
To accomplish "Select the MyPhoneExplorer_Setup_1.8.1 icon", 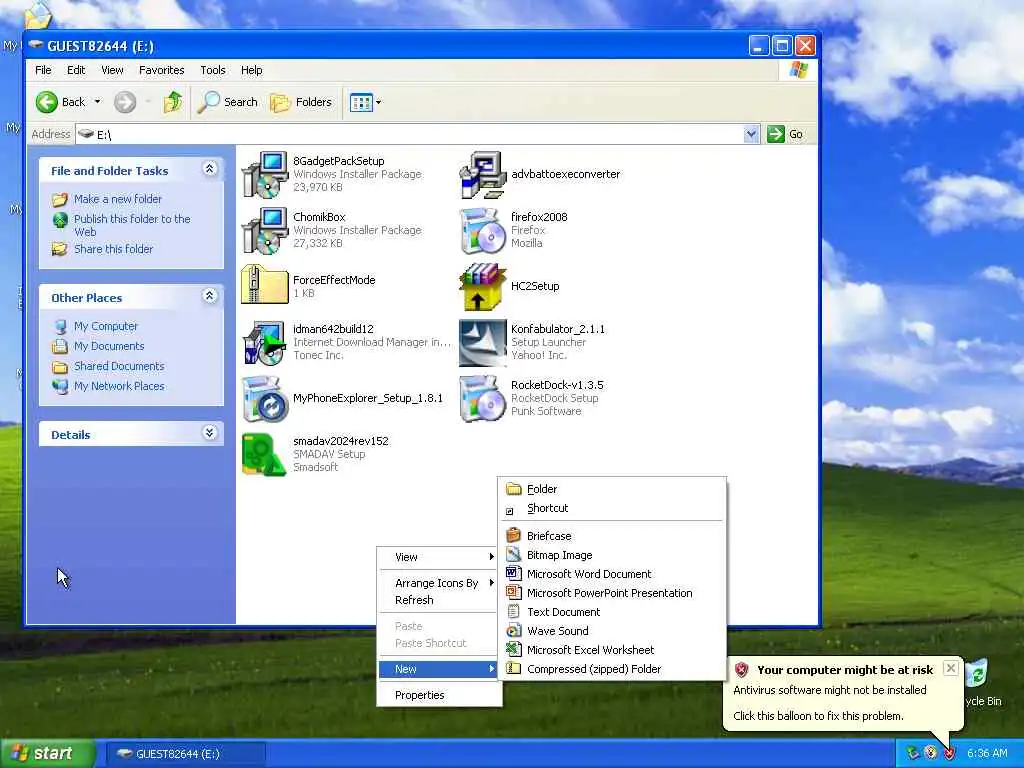I will click(265, 398).
